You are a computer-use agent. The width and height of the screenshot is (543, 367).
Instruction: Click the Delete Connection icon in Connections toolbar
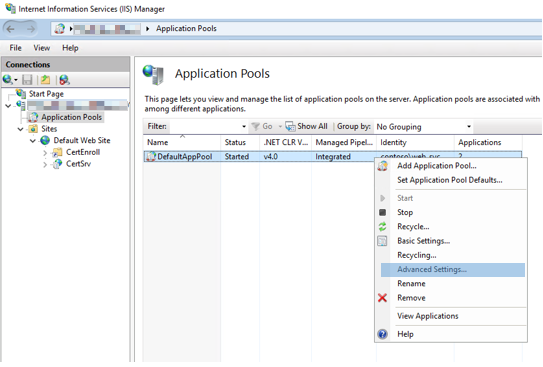(x=64, y=80)
